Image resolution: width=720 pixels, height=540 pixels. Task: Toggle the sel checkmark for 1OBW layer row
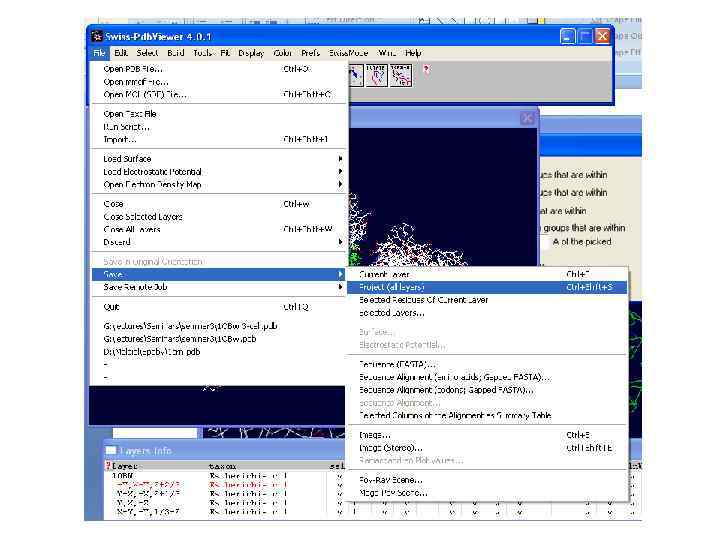coord(339,476)
